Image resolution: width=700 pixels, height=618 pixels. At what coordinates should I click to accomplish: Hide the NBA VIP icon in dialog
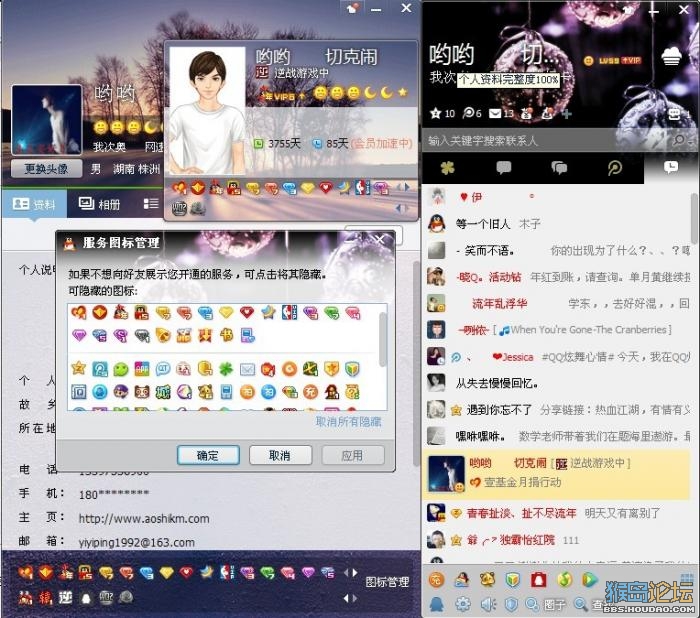click(289, 313)
